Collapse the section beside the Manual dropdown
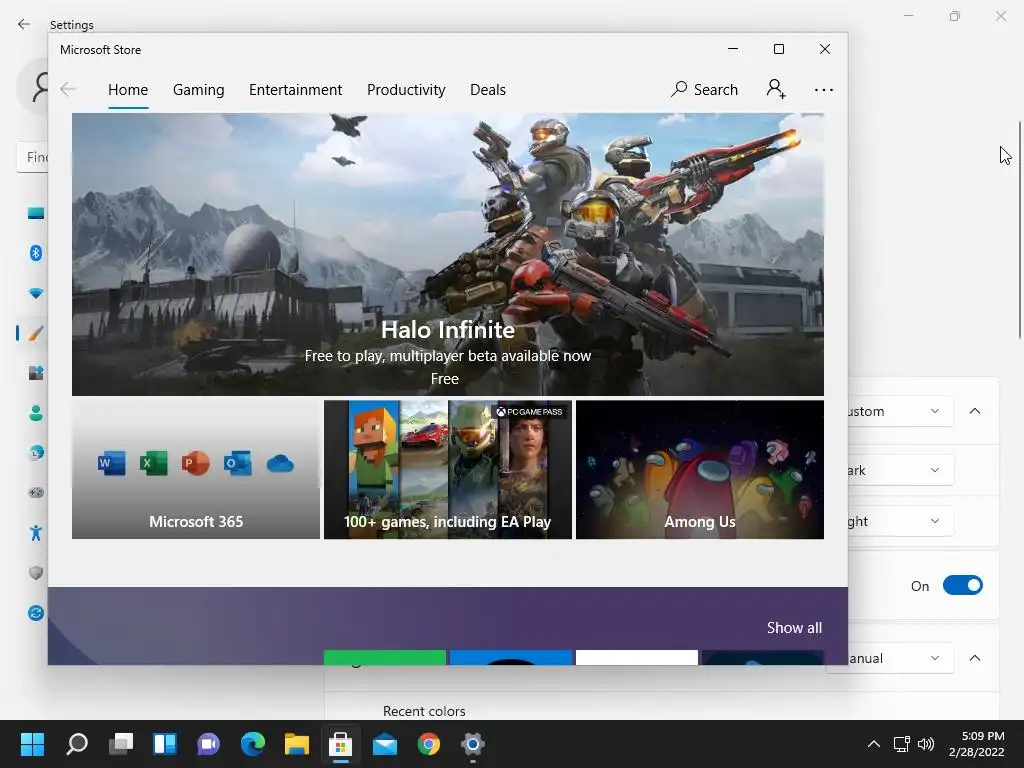 click(x=974, y=658)
